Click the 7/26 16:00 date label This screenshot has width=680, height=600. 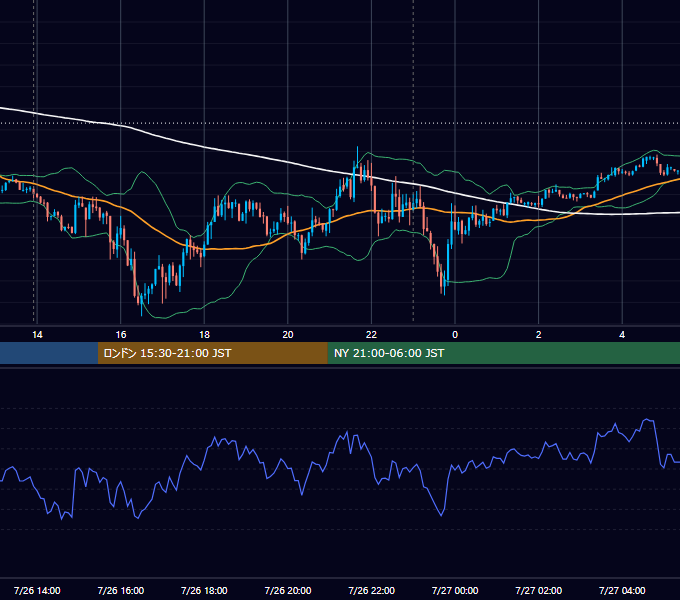pos(121,590)
